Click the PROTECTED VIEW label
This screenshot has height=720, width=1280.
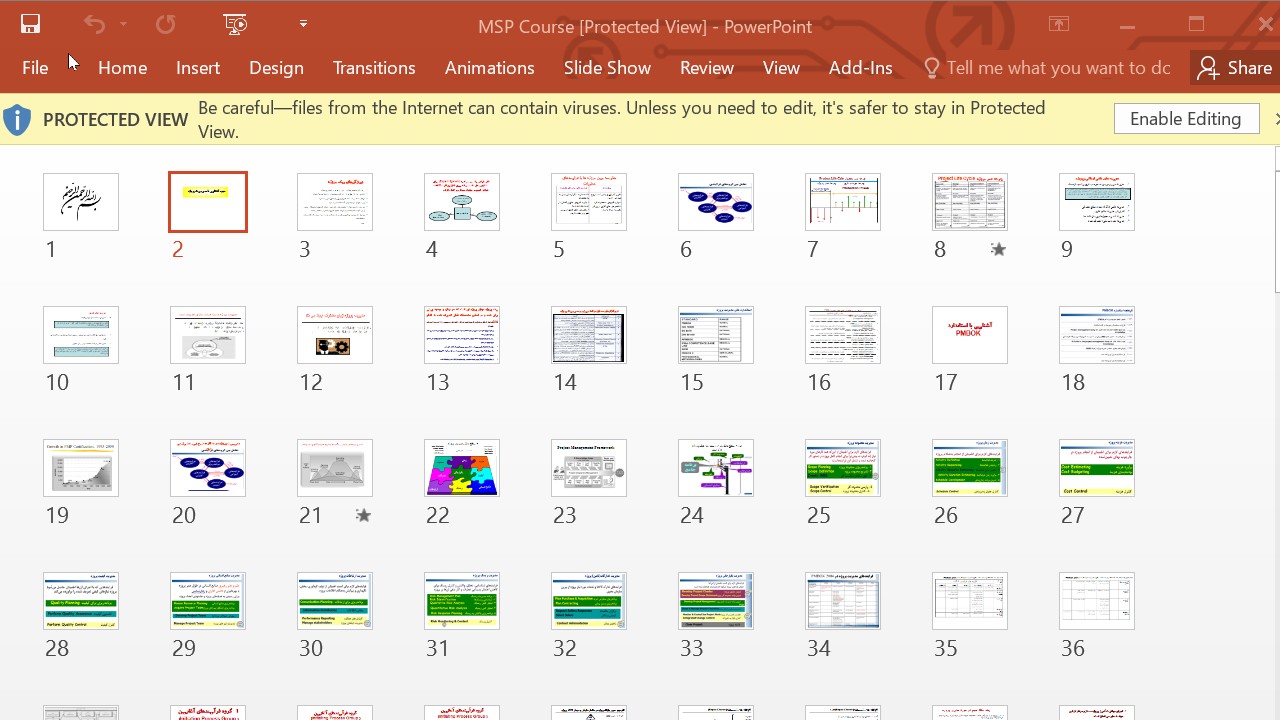[116, 120]
